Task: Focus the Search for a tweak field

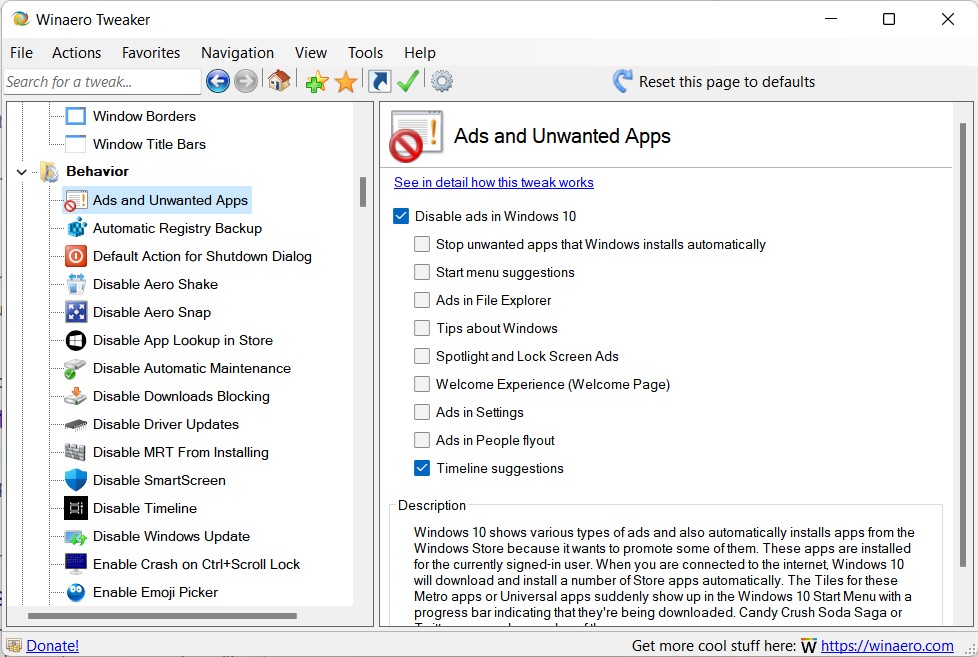Action: click(102, 82)
